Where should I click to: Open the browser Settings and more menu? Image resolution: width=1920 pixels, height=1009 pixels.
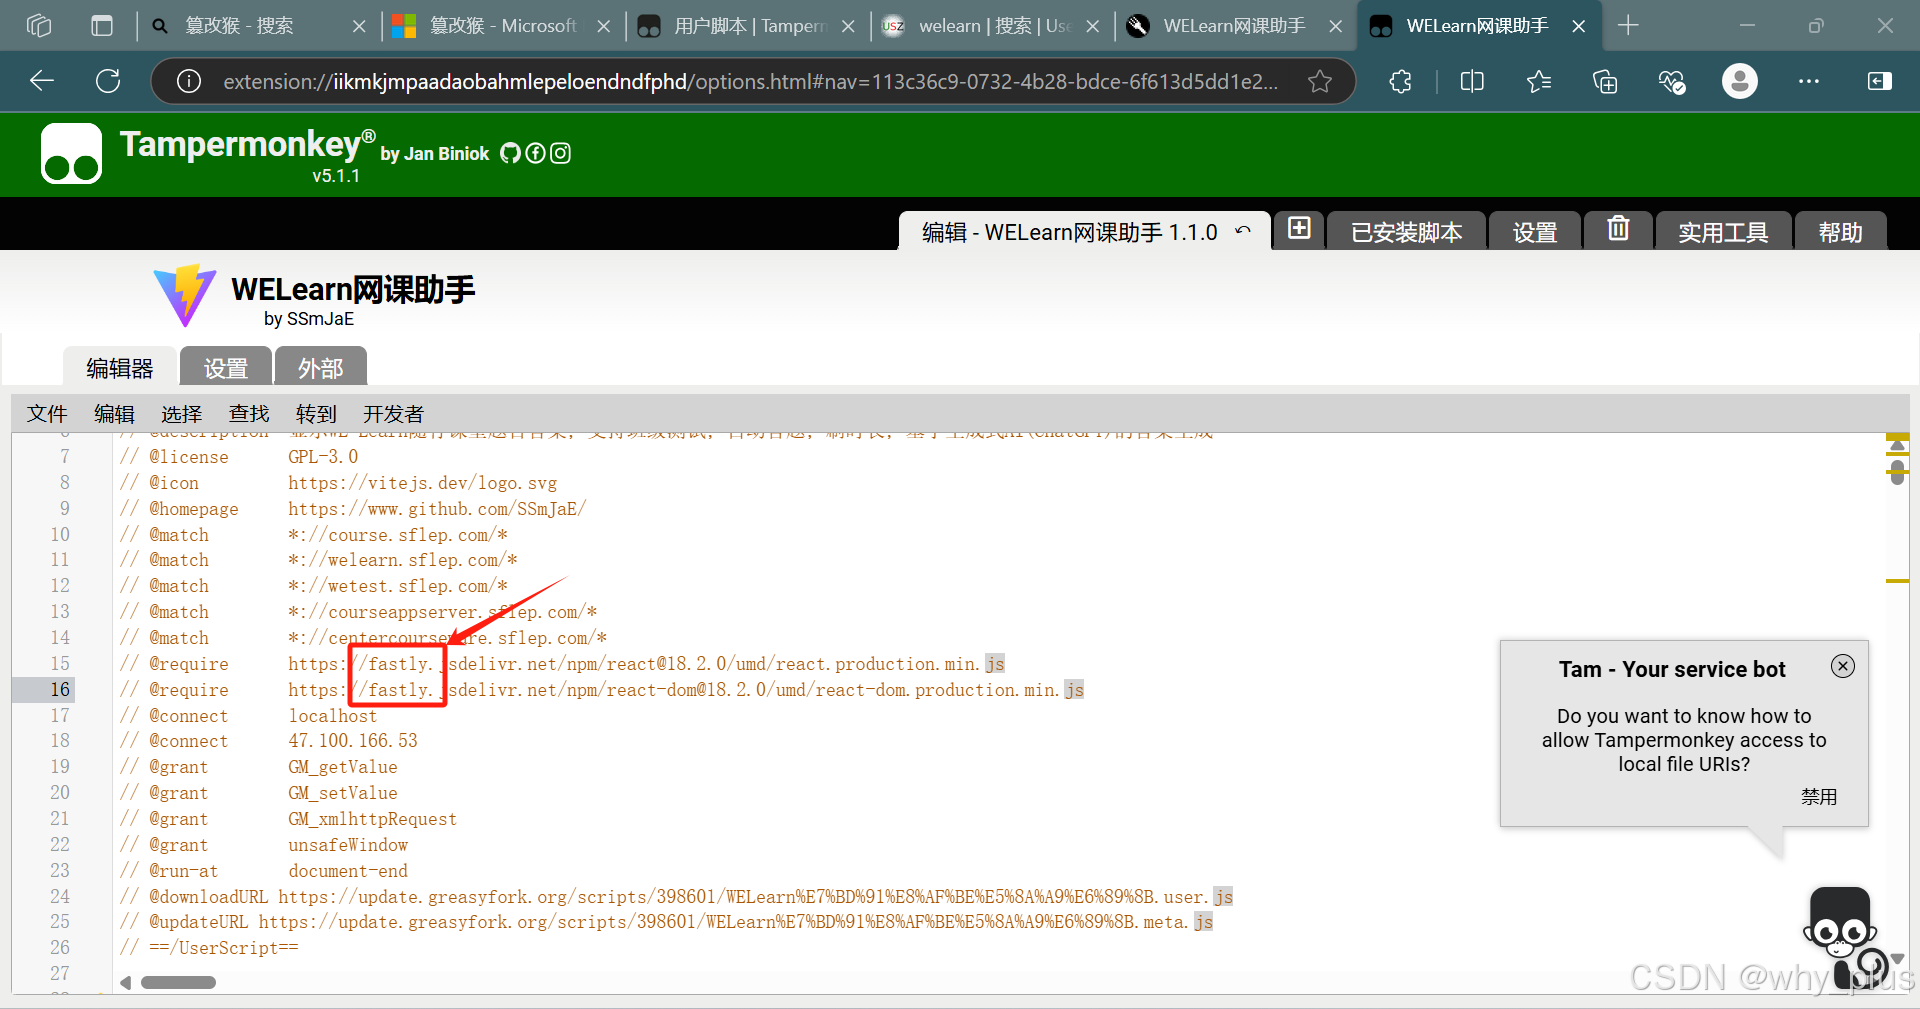tap(1809, 81)
